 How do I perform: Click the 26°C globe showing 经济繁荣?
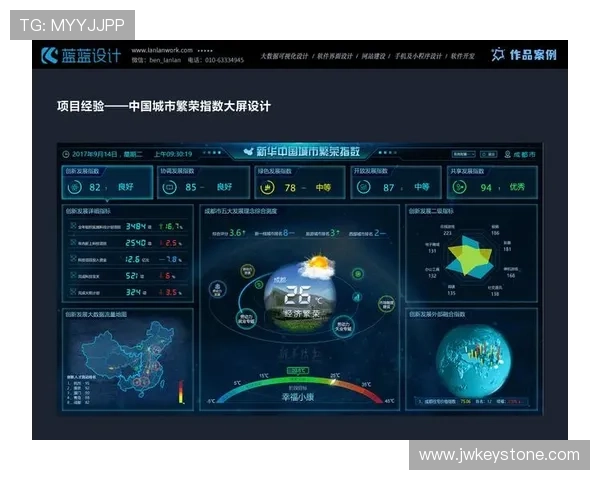point(300,299)
